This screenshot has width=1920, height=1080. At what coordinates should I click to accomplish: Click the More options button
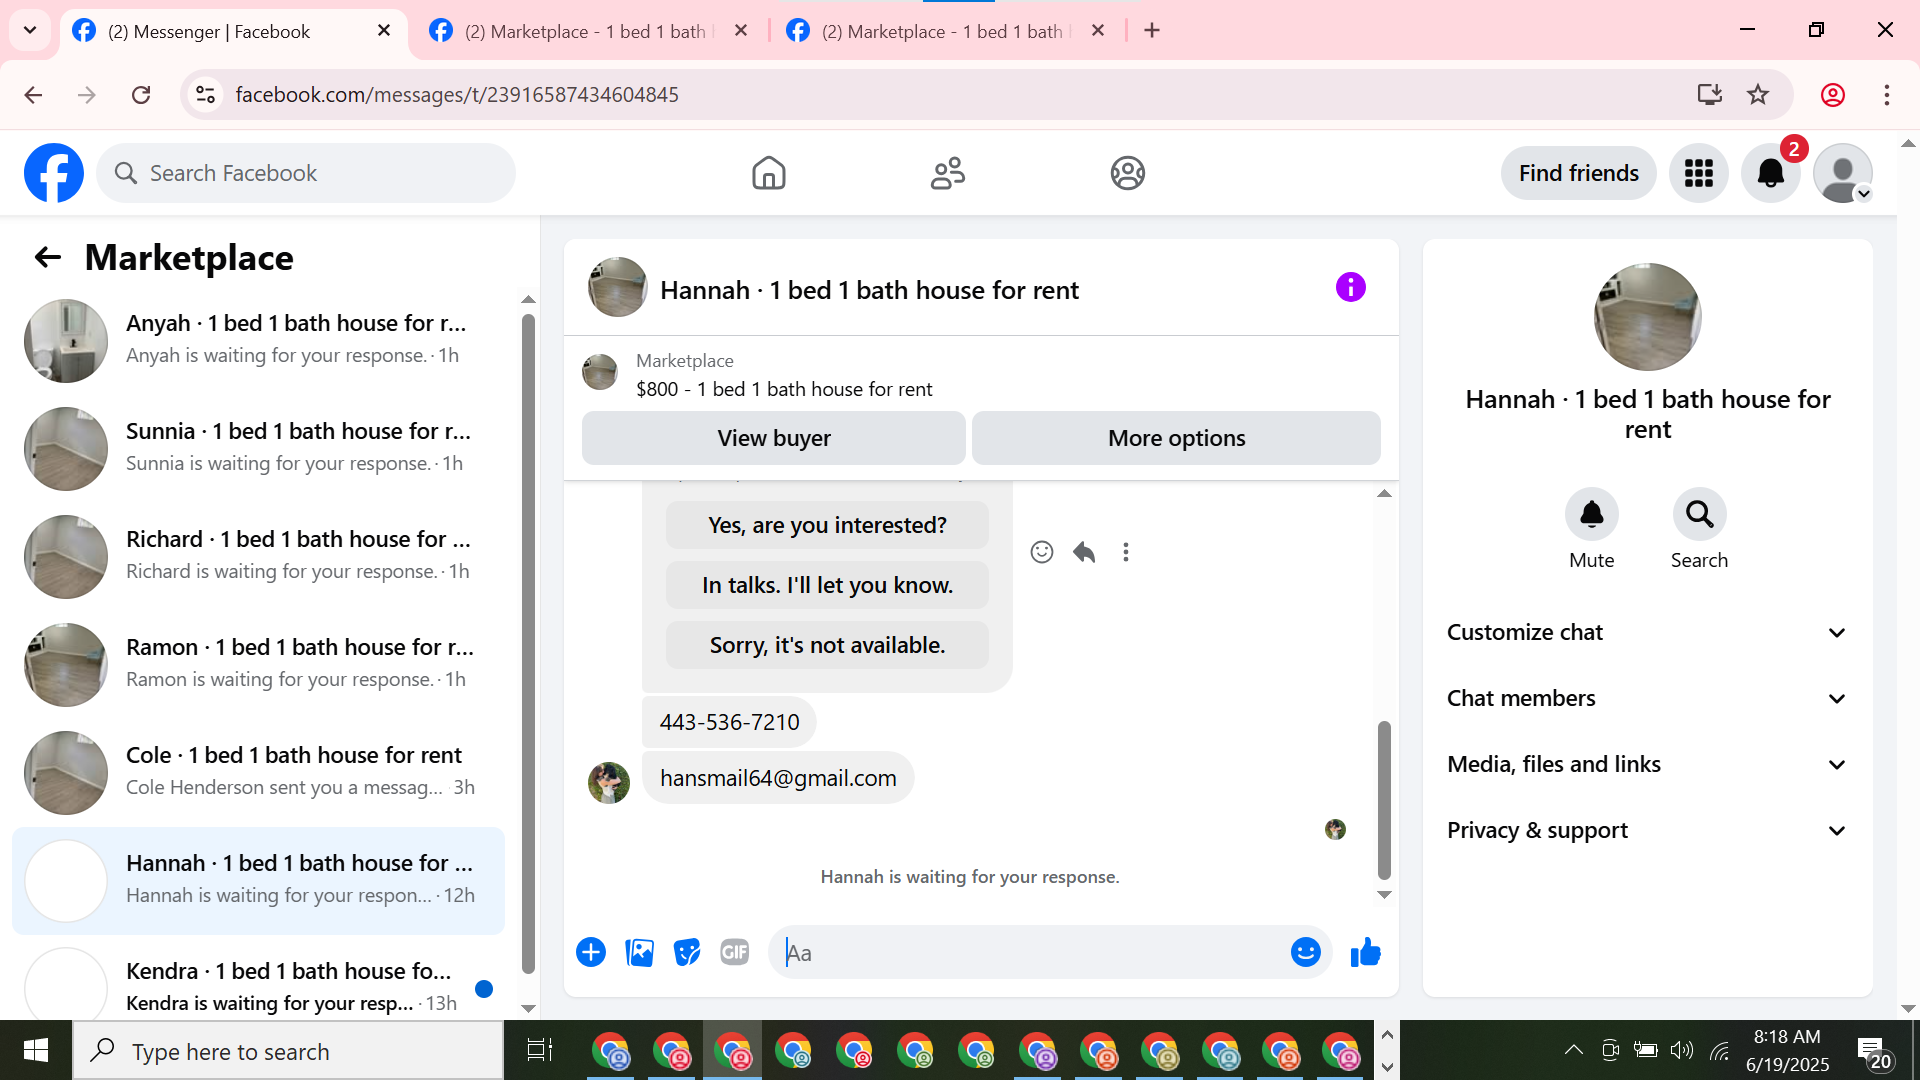point(1176,438)
